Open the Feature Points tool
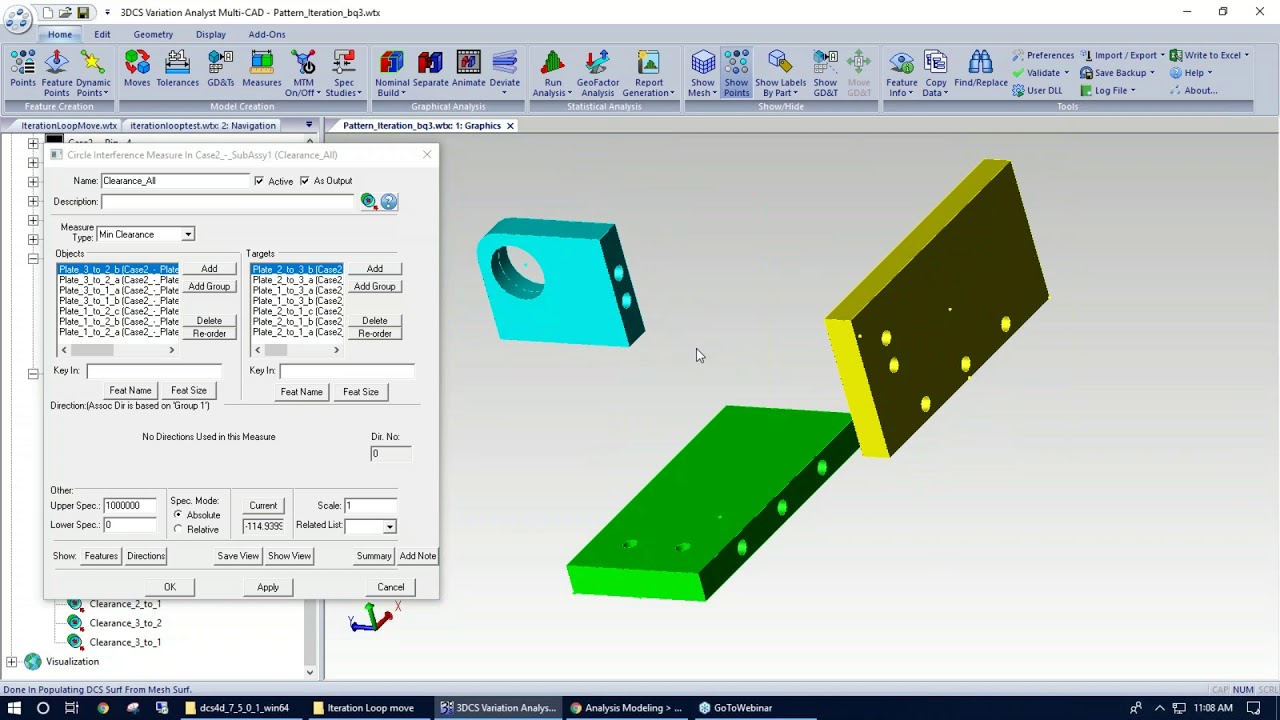The width and height of the screenshot is (1280, 720). (57, 74)
